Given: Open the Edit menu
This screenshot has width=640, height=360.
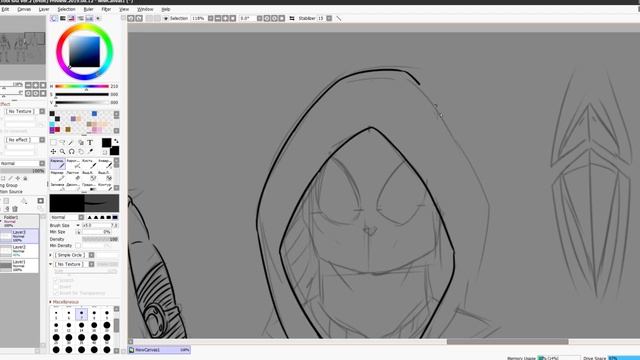Looking at the screenshot, I should point(5,9).
